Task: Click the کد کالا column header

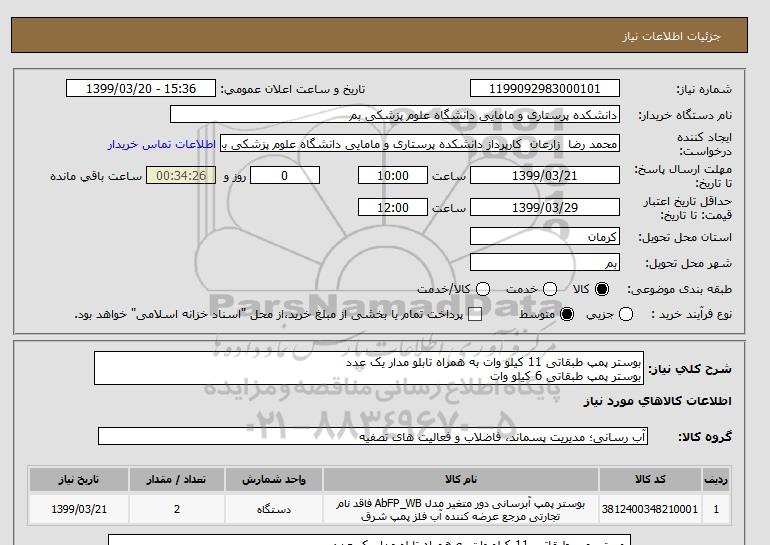Action: tap(650, 479)
